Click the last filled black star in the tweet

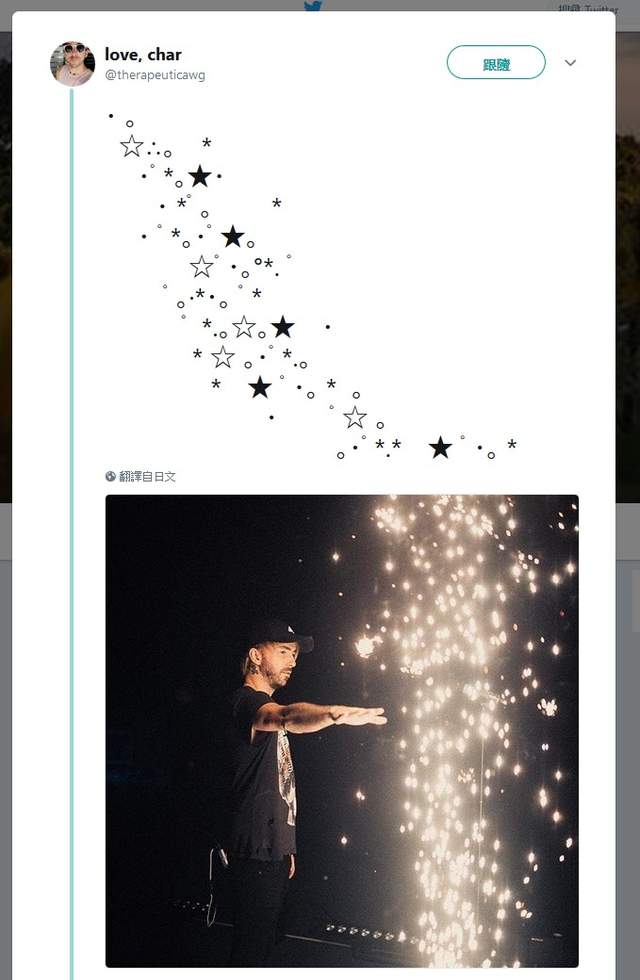(441, 448)
